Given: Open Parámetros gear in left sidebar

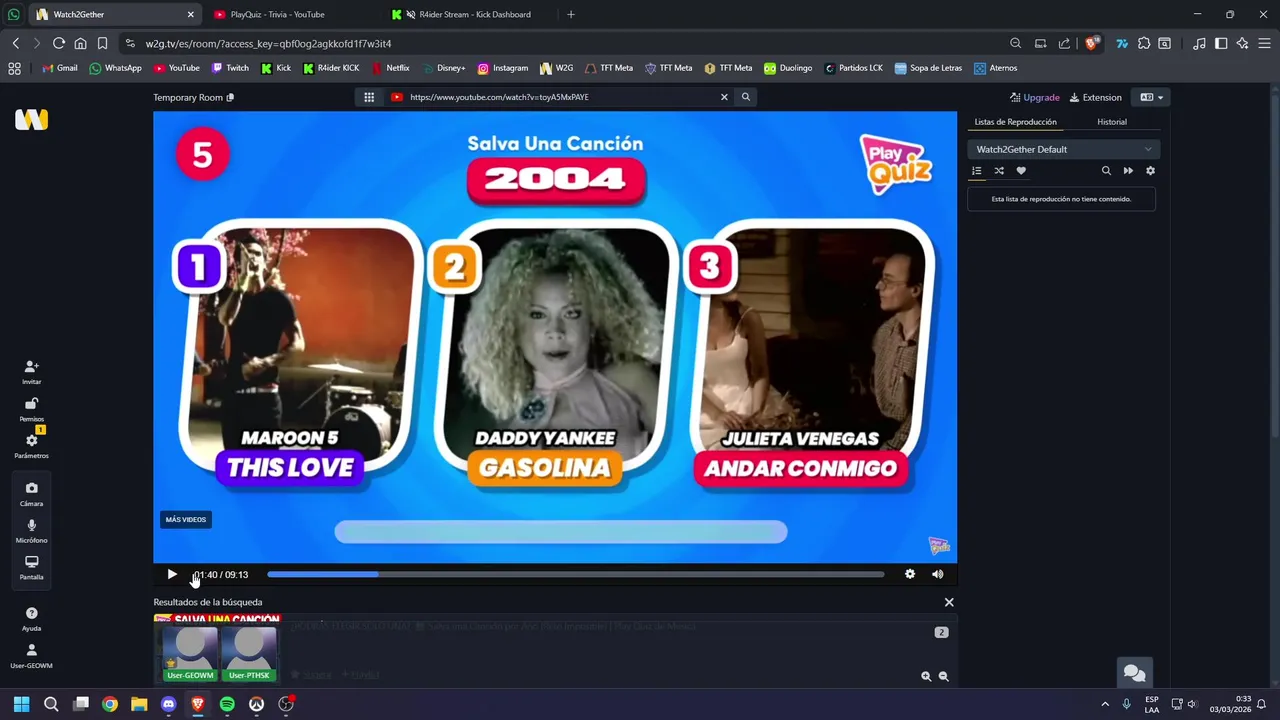Looking at the screenshot, I should [x=31, y=445].
